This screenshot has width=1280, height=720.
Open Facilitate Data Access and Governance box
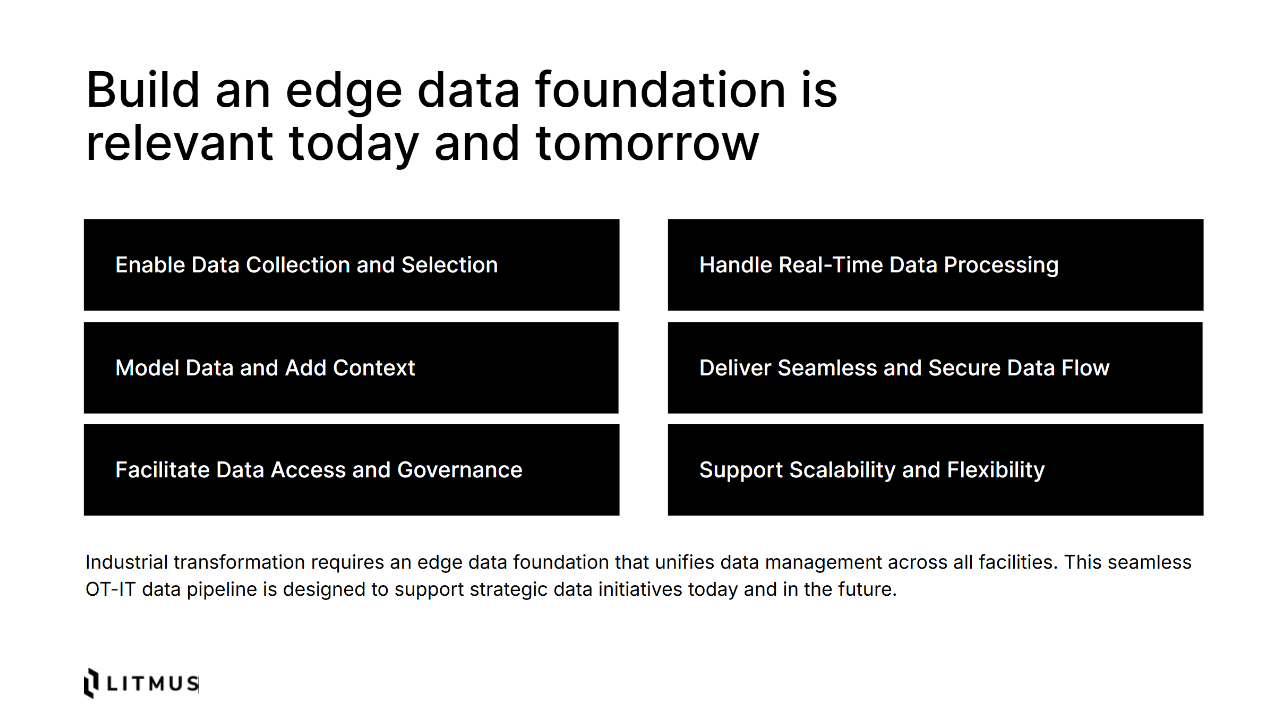[x=351, y=470]
